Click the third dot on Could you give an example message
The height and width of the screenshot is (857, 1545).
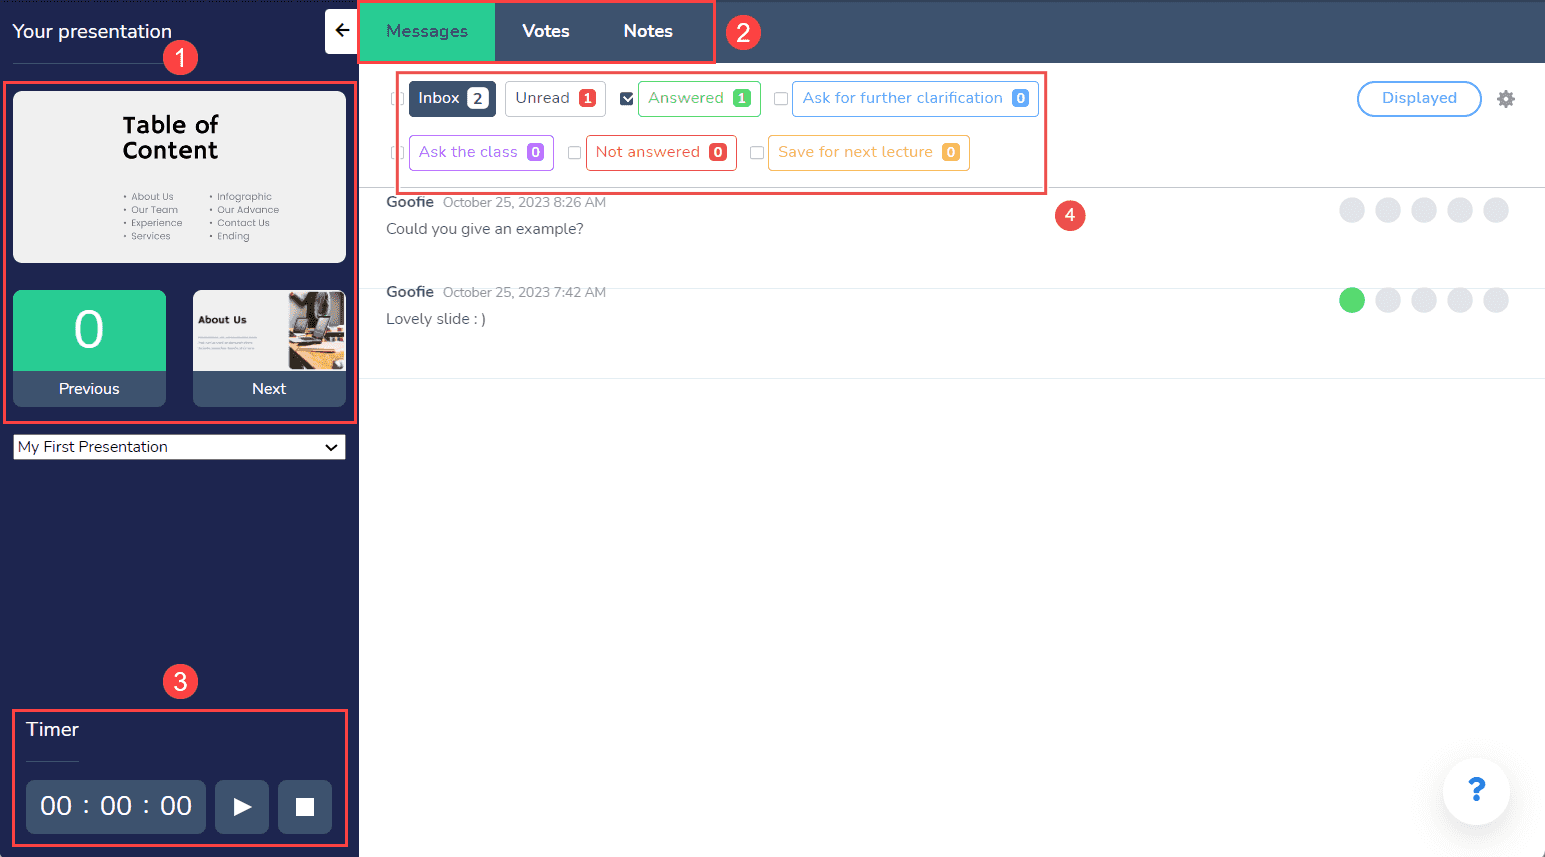1424,210
